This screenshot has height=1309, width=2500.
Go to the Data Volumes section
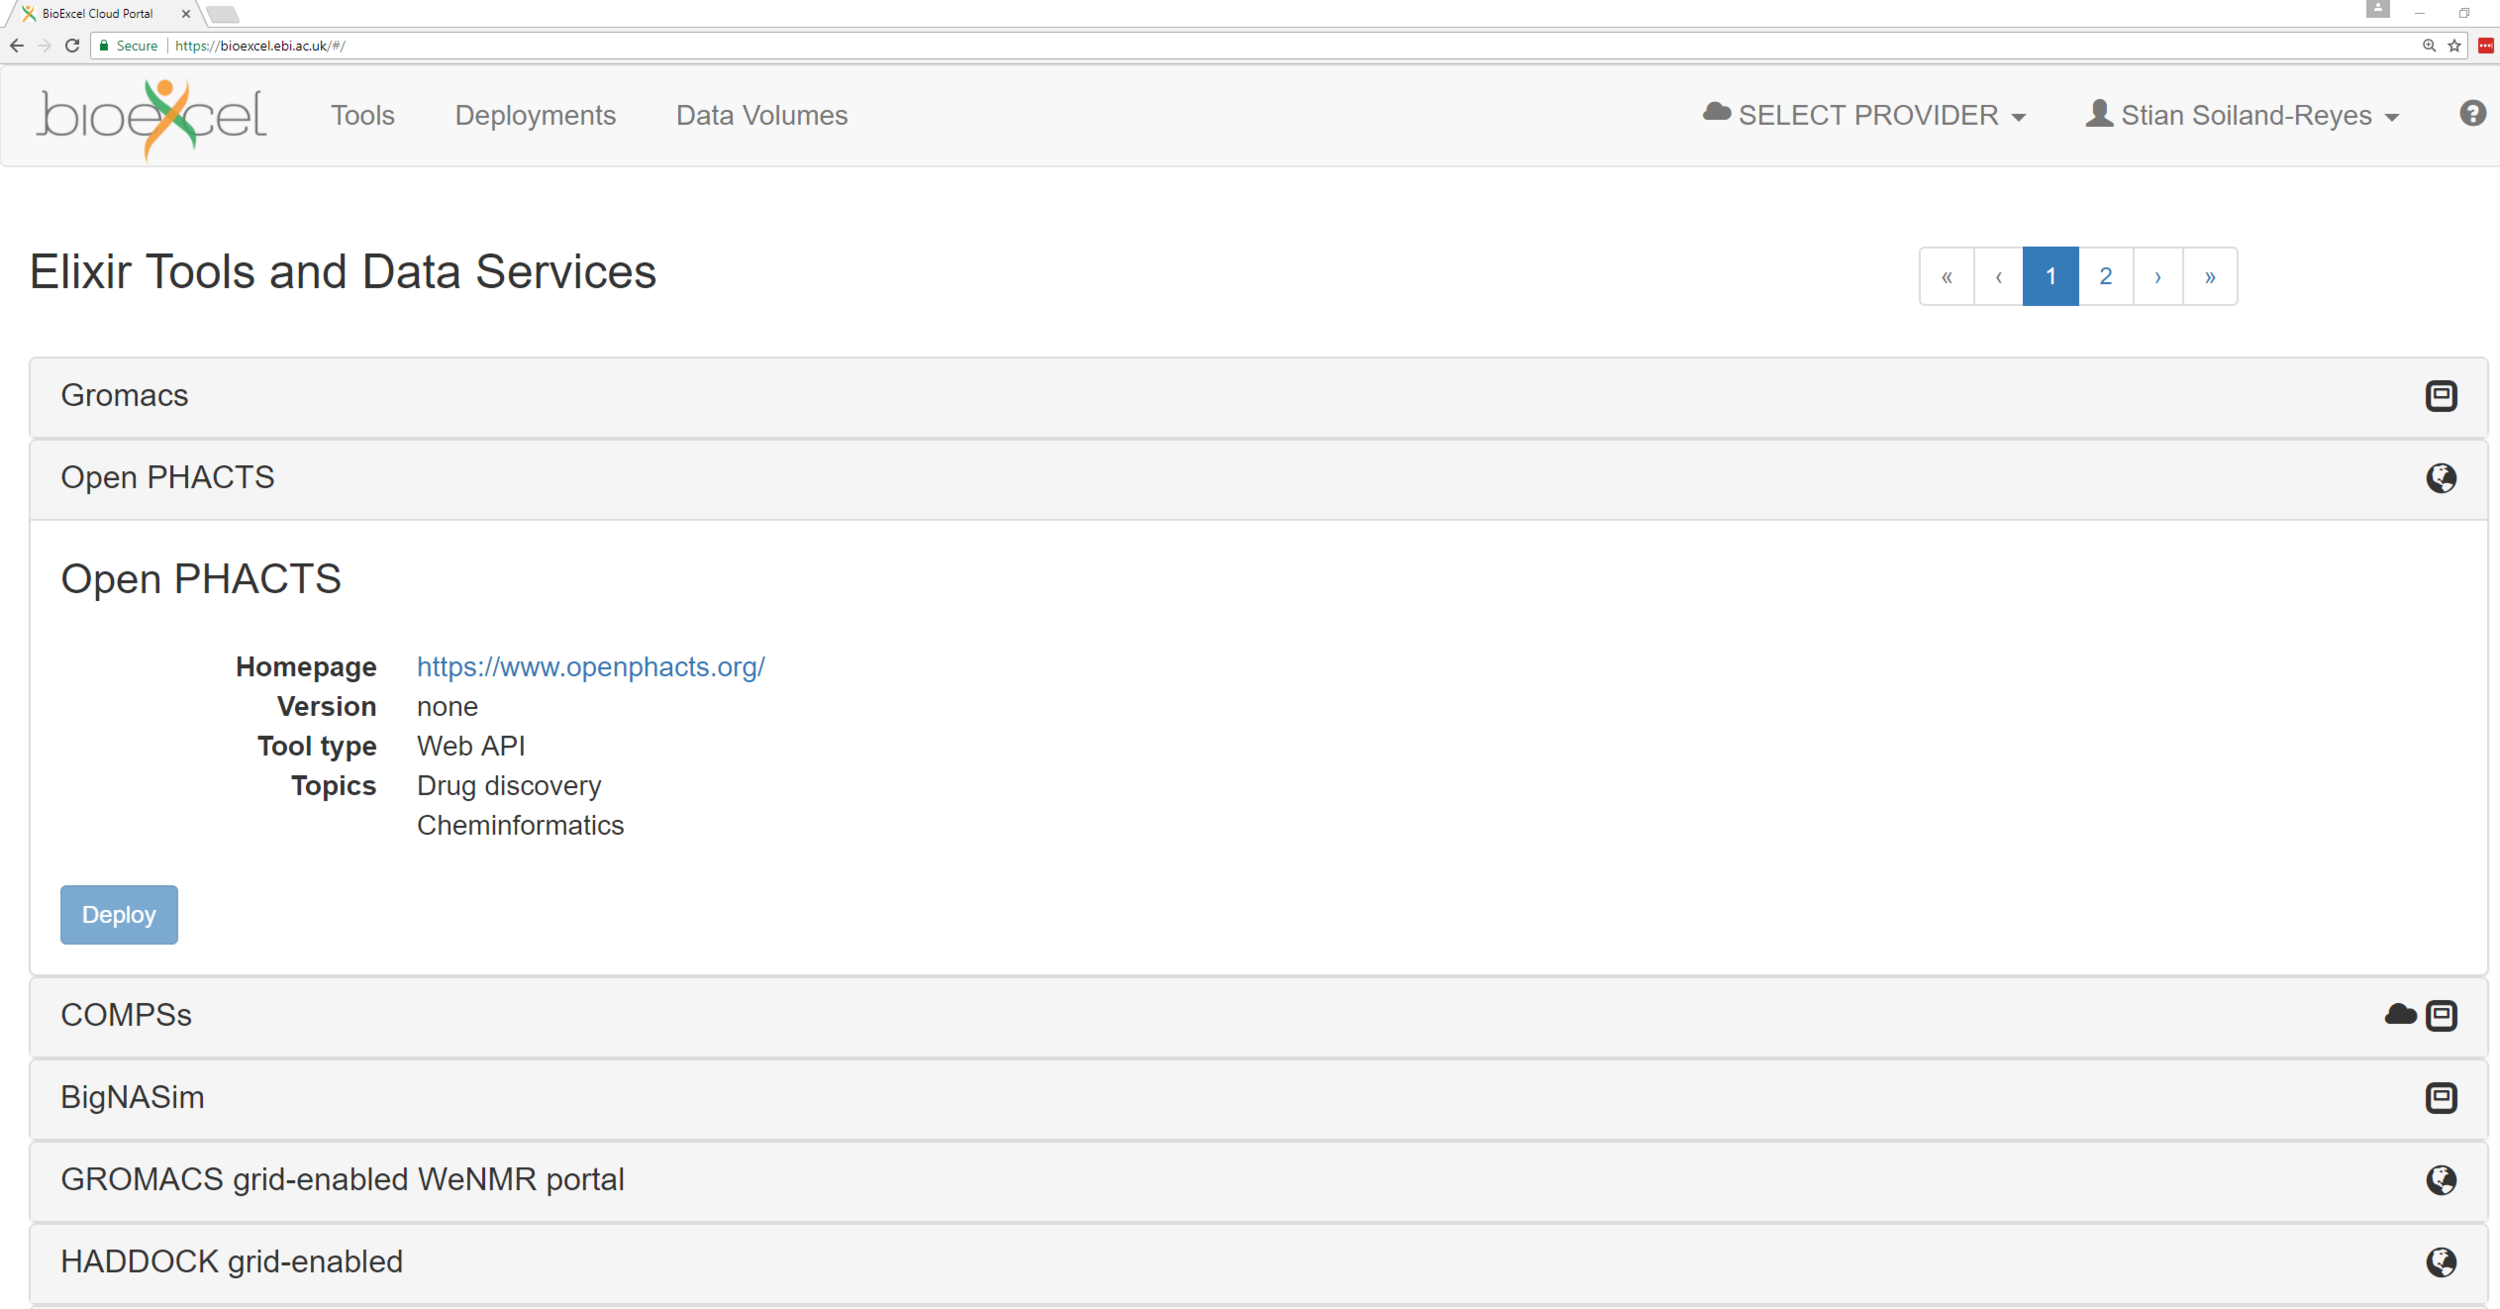(x=761, y=116)
